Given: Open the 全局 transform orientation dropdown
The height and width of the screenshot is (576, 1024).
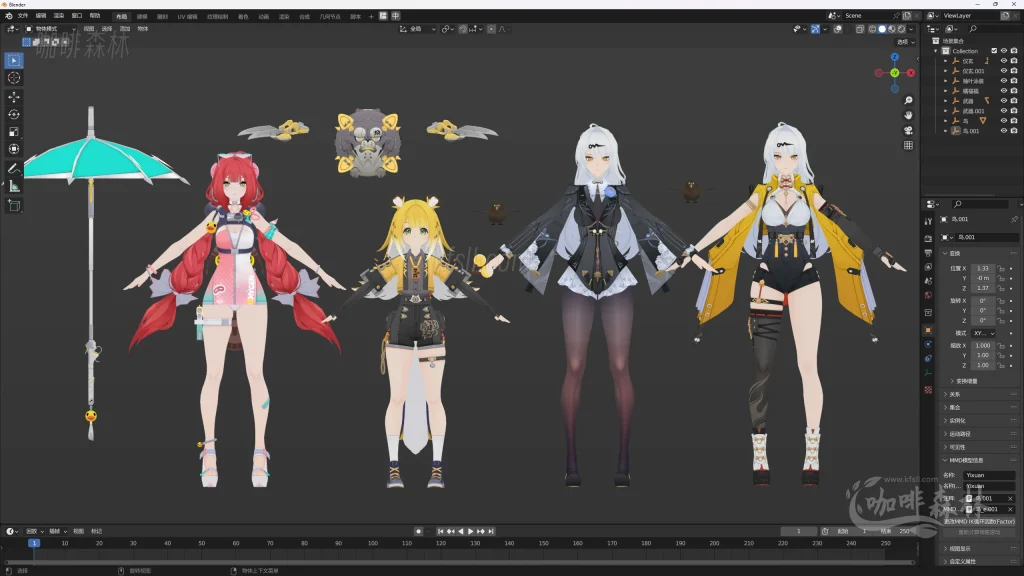Looking at the screenshot, I should [x=417, y=29].
